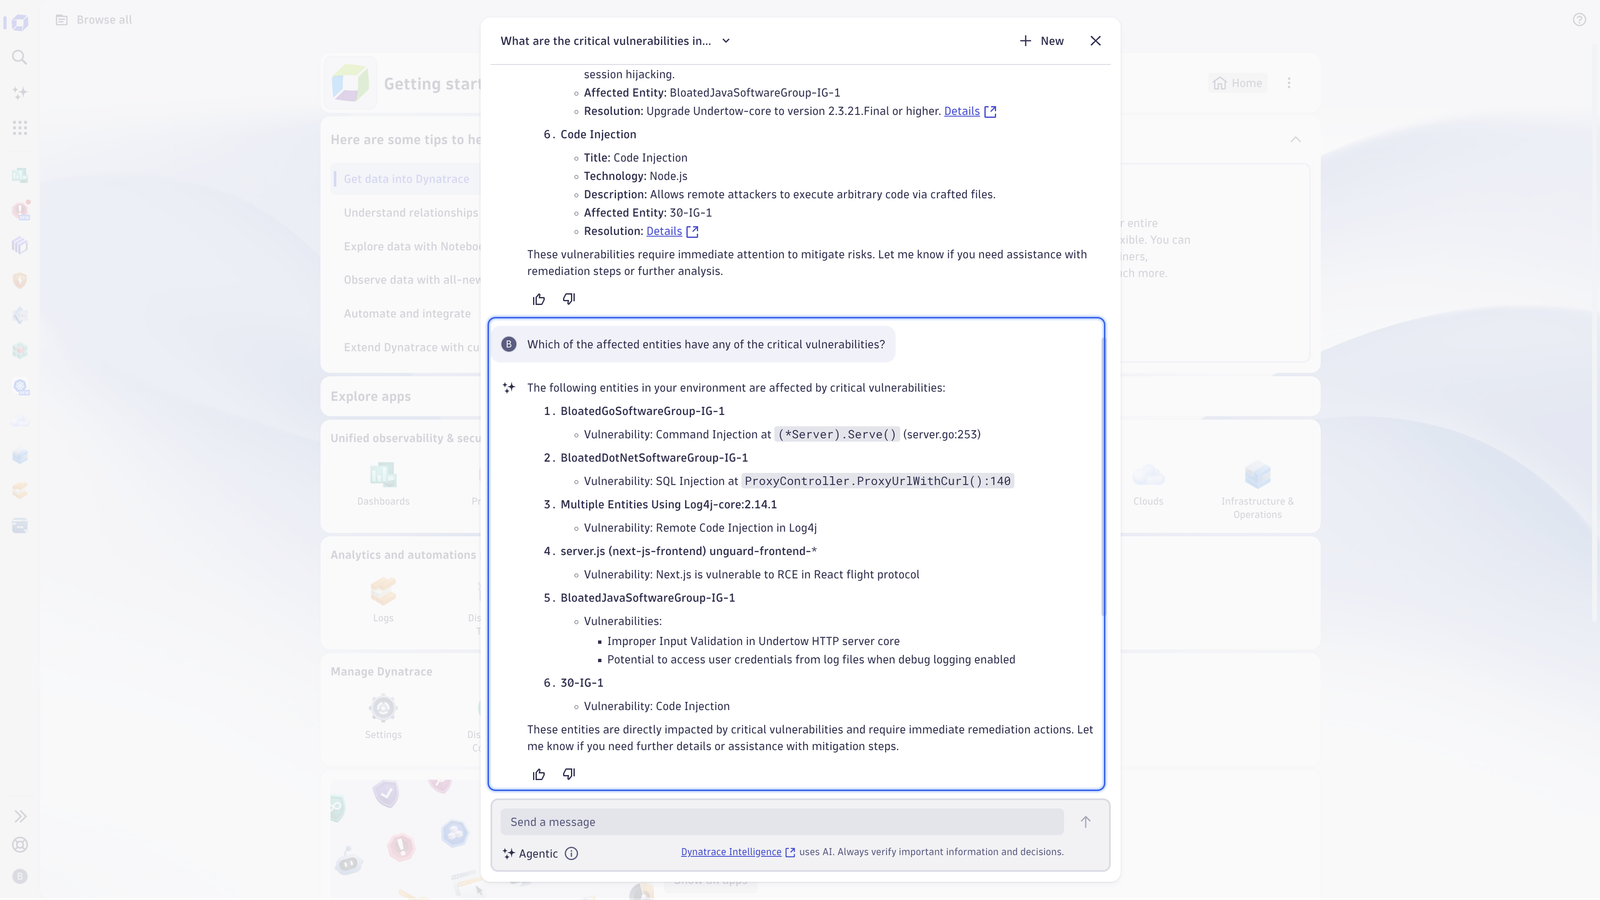This screenshot has width=1600, height=900.
Task: Click Browse all at the top
Action: point(94,20)
